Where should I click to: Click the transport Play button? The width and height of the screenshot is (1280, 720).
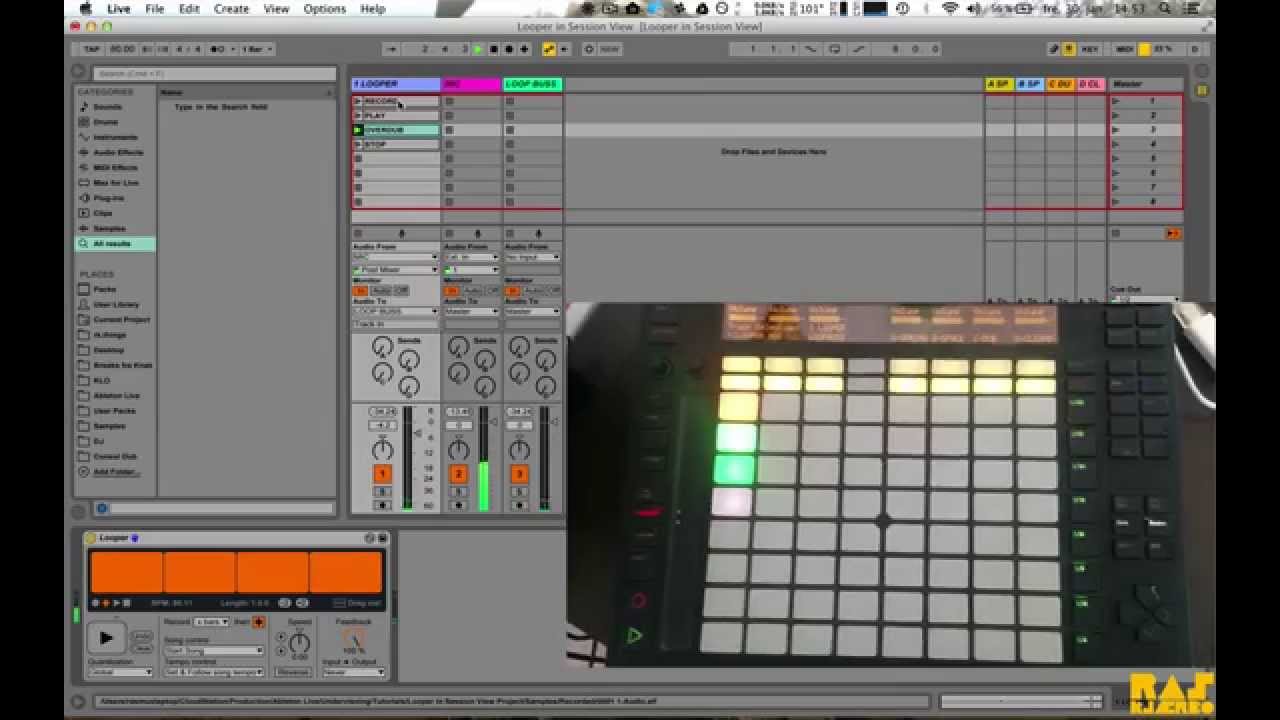(478, 49)
